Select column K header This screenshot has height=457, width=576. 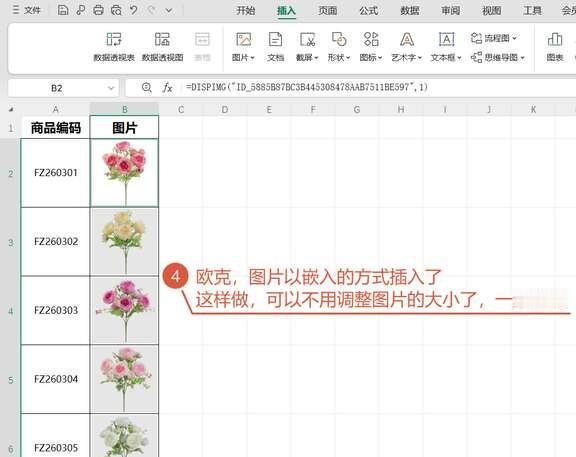[533, 109]
